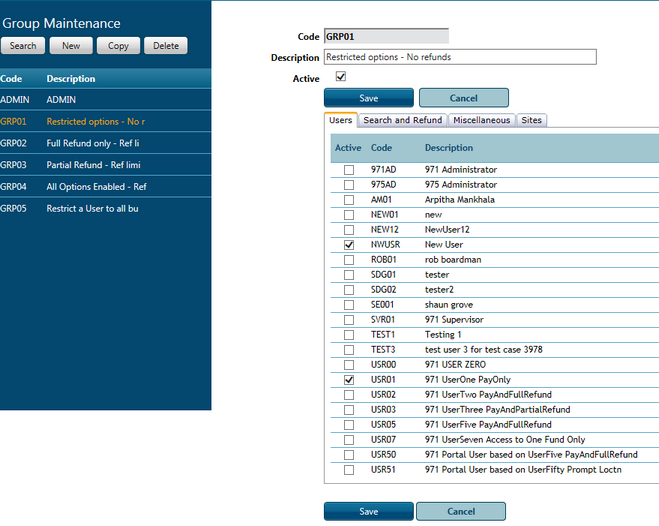
Task: Select the ADMIN group row
Action: click(x=105, y=100)
